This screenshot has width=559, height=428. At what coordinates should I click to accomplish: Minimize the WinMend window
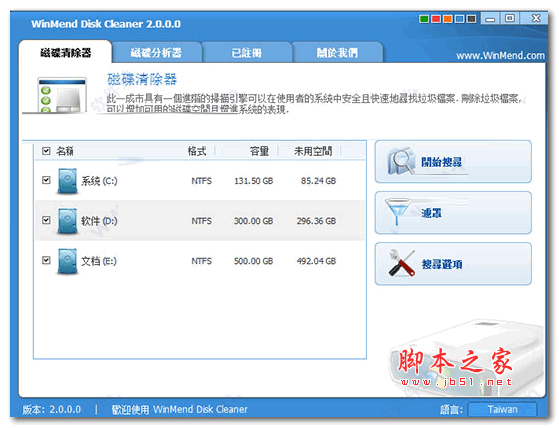point(490,19)
